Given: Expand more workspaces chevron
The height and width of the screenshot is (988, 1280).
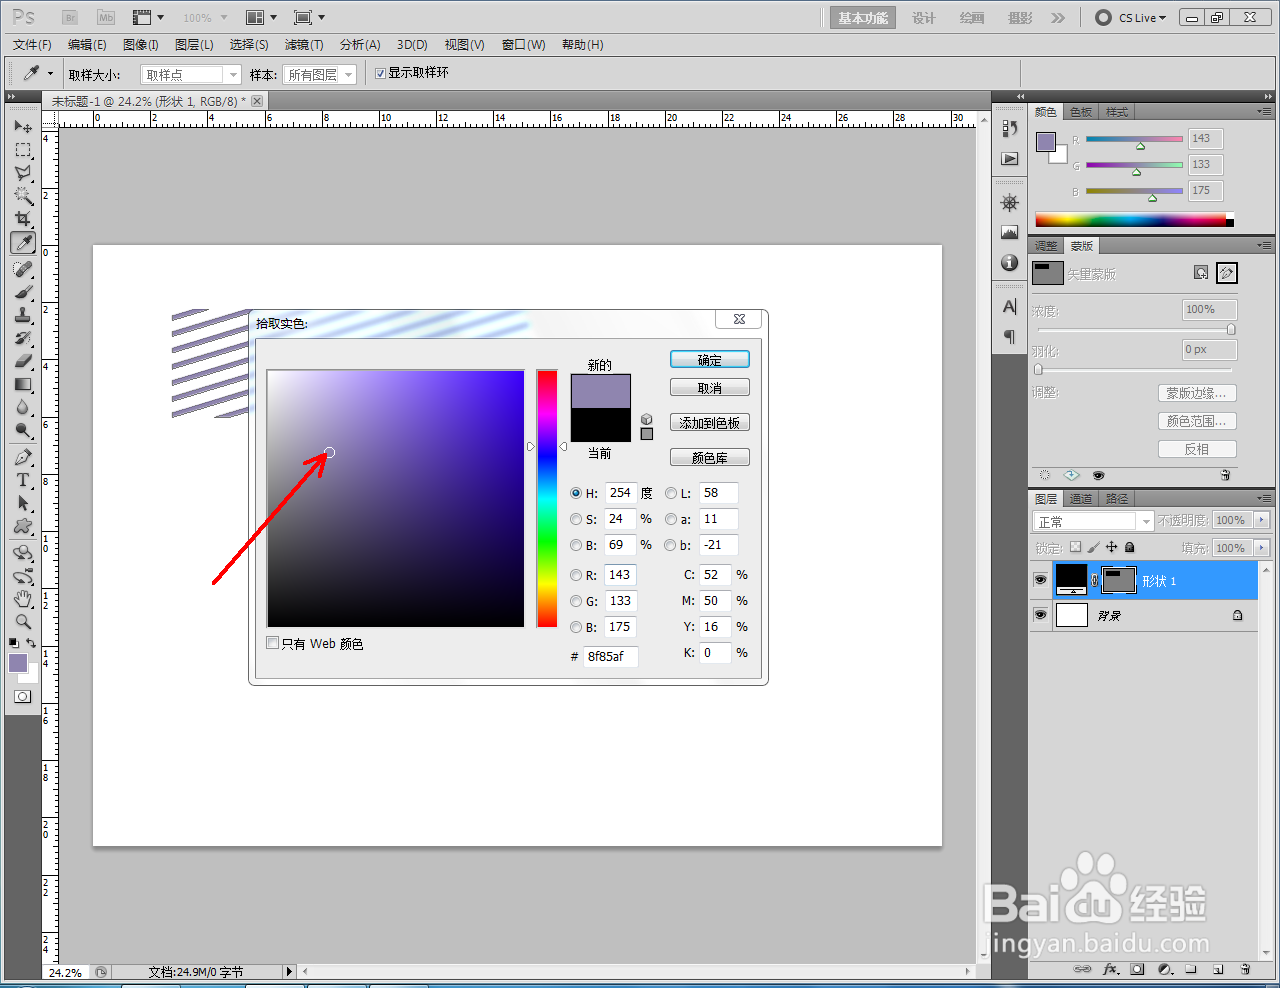Looking at the screenshot, I should pyautogui.click(x=1058, y=17).
